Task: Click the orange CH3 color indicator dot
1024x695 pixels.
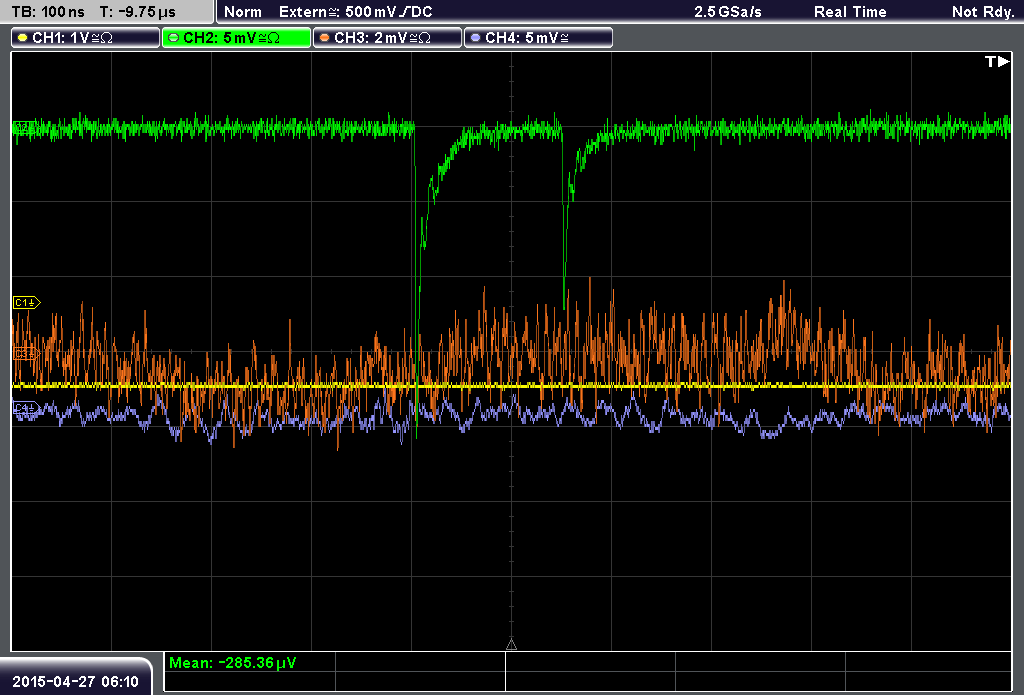Action: [325, 38]
